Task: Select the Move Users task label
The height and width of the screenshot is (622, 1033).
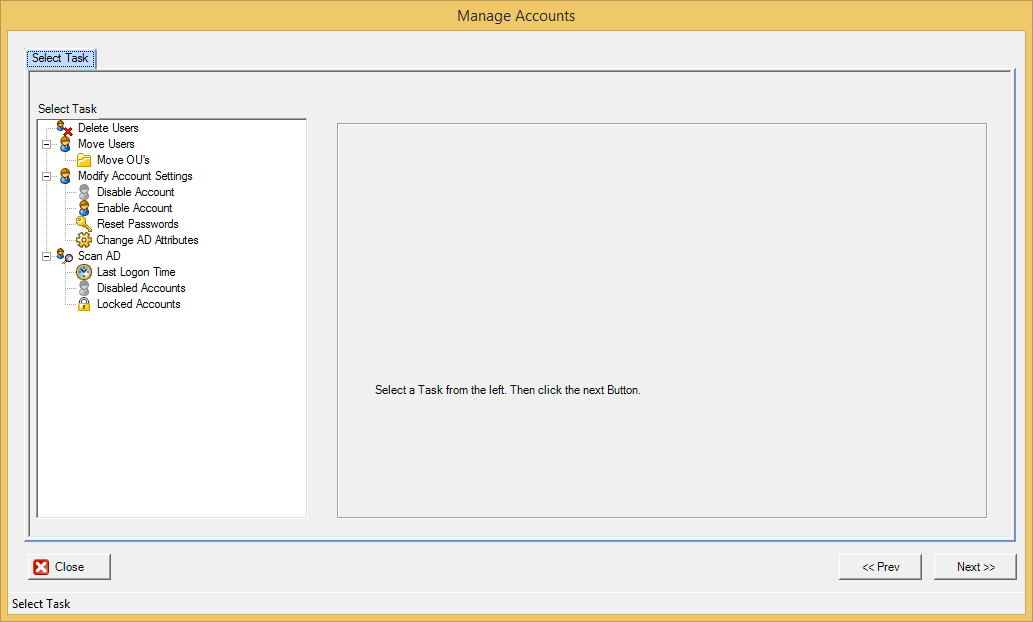Action: pyautogui.click(x=106, y=144)
